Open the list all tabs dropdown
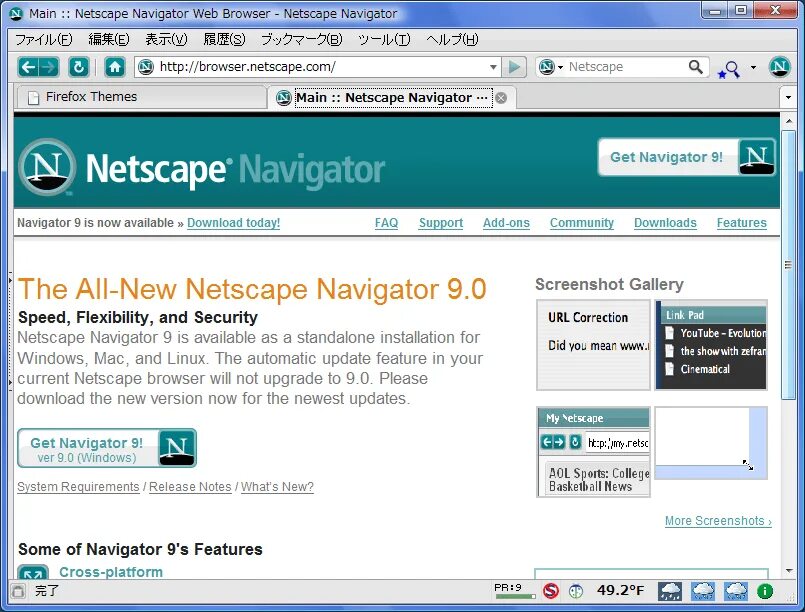 pyautogui.click(x=788, y=98)
